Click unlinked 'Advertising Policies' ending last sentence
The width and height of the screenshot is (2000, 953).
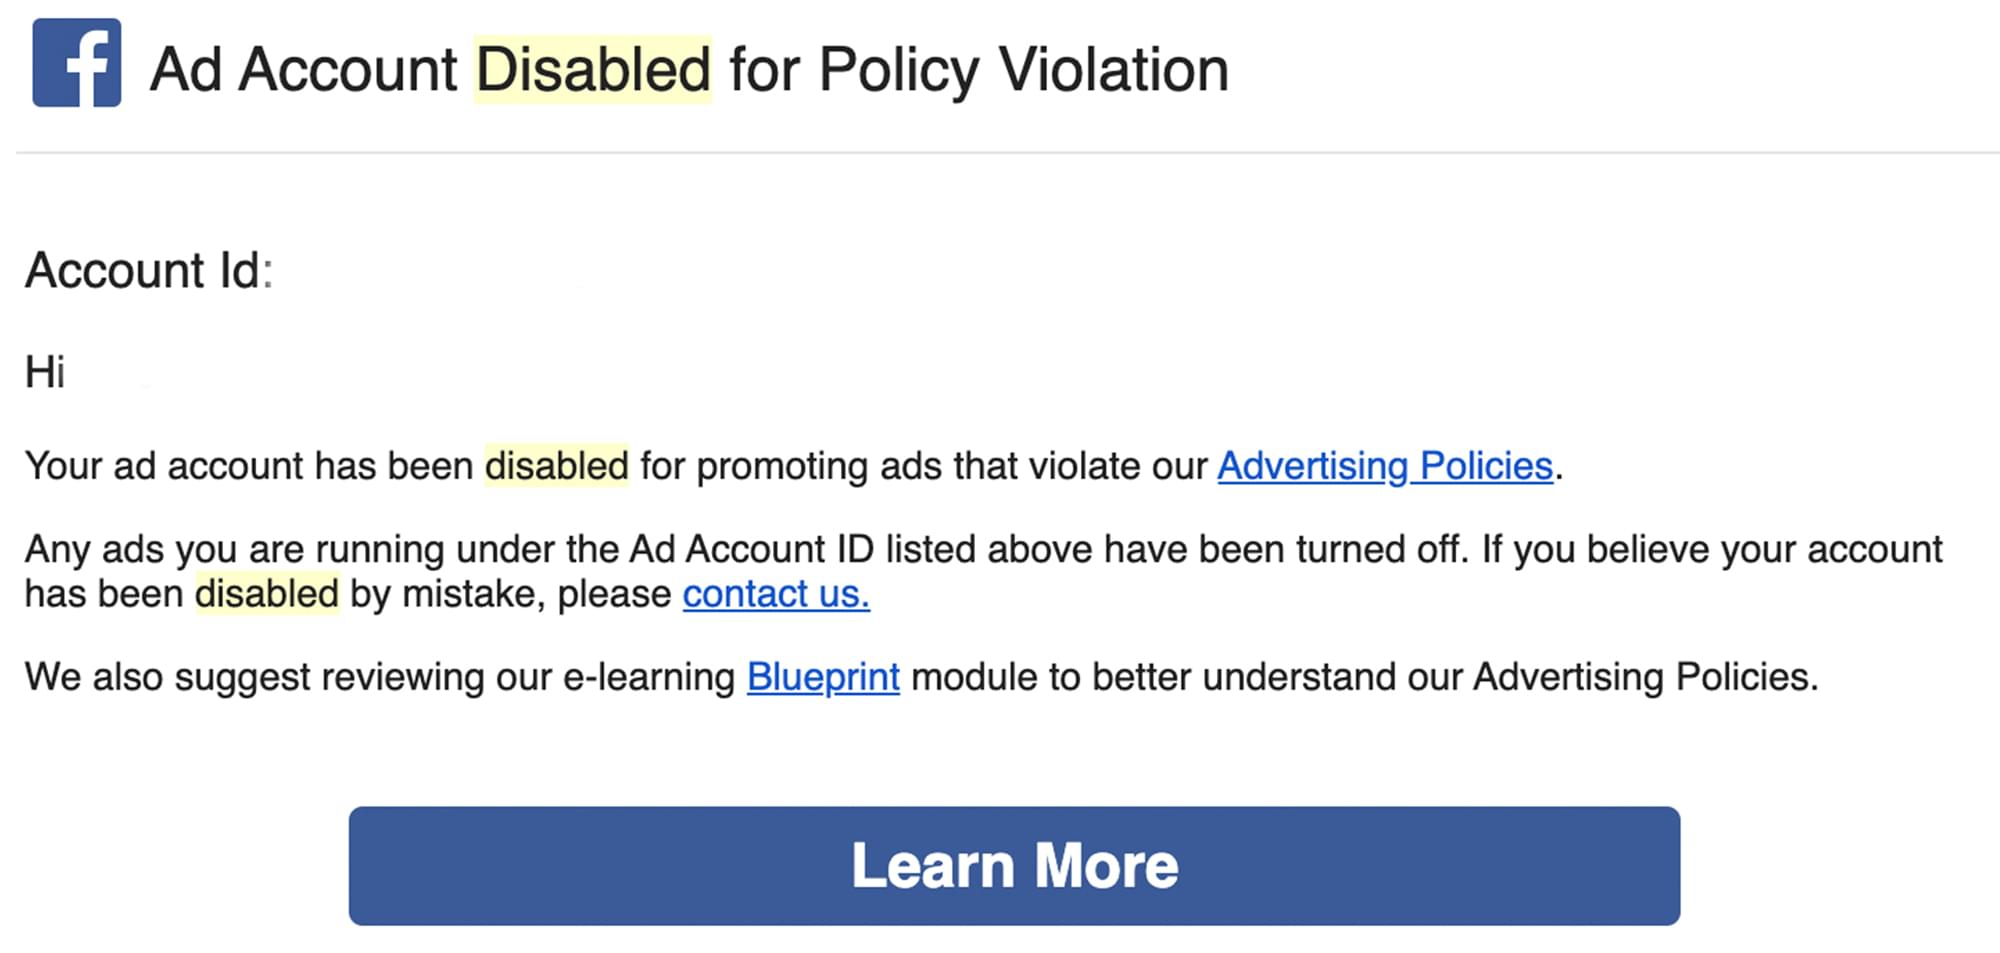coord(1644,677)
